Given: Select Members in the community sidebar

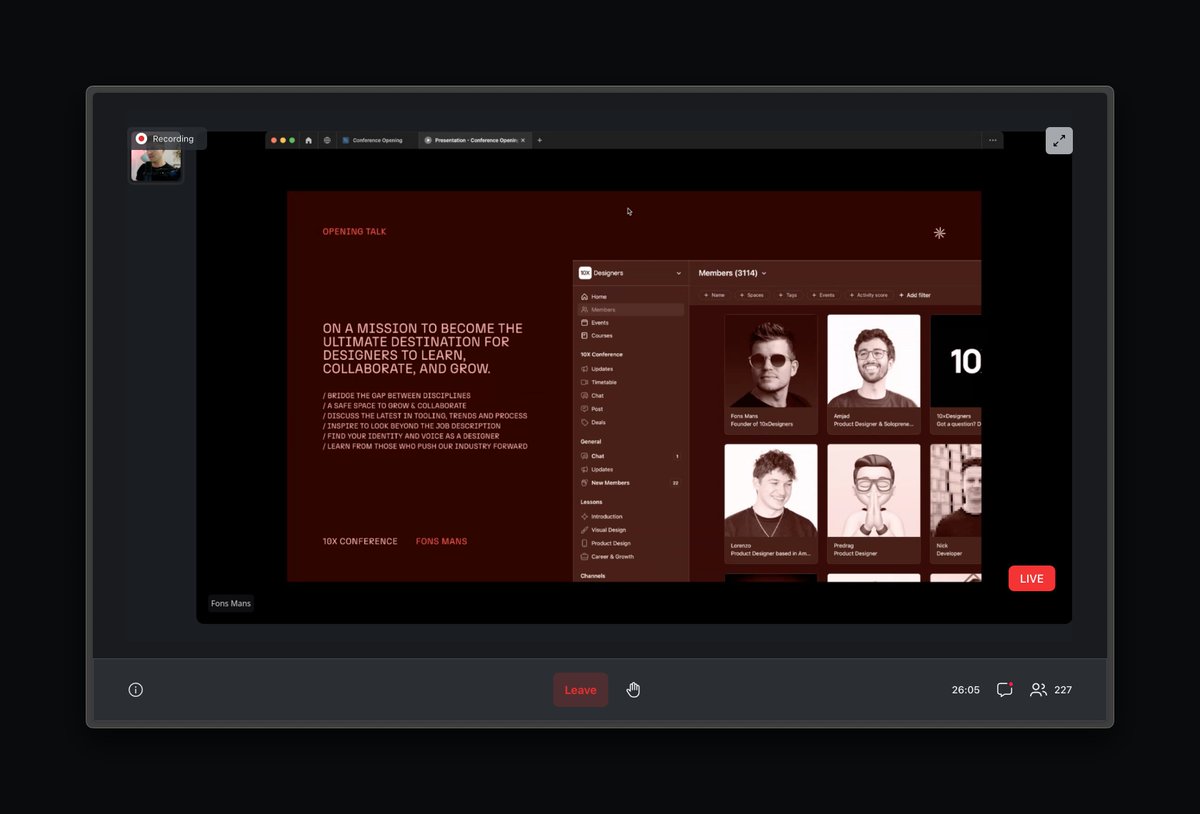Looking at the screenshot, I should tap(631, 310).
